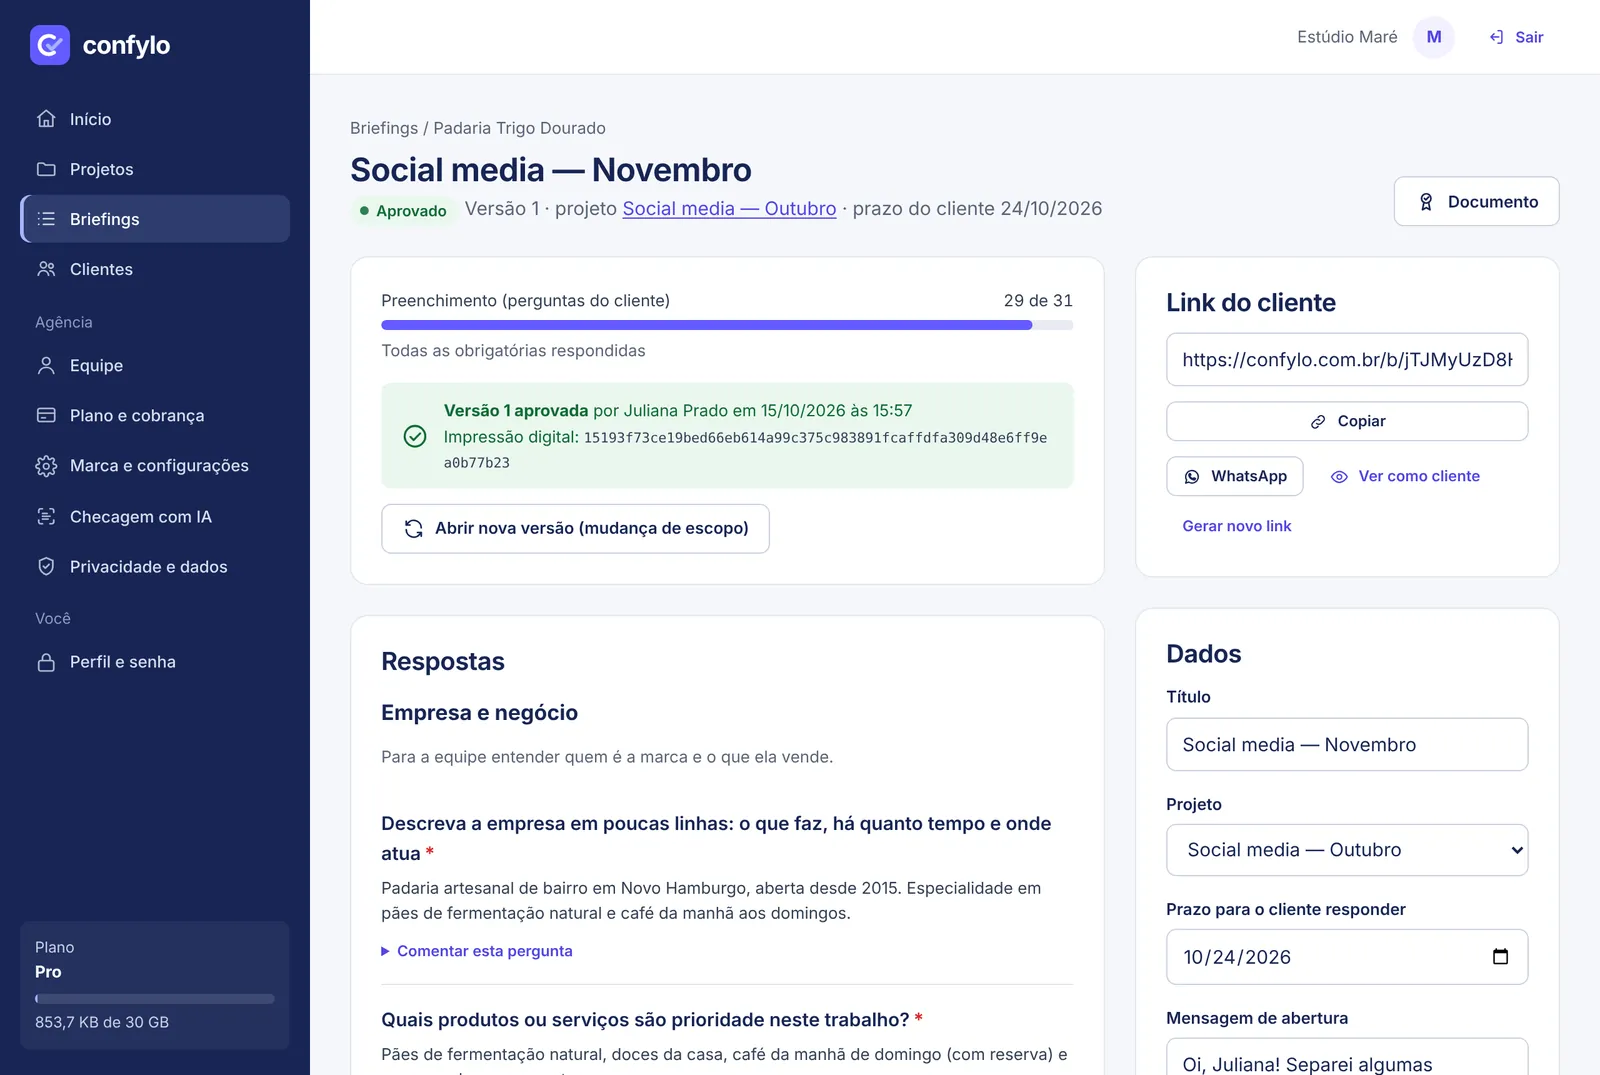The height and width of the screenshot is (1075, 1600).
Task: Click the Equipe person icon
Action: (x=46, y=366)
